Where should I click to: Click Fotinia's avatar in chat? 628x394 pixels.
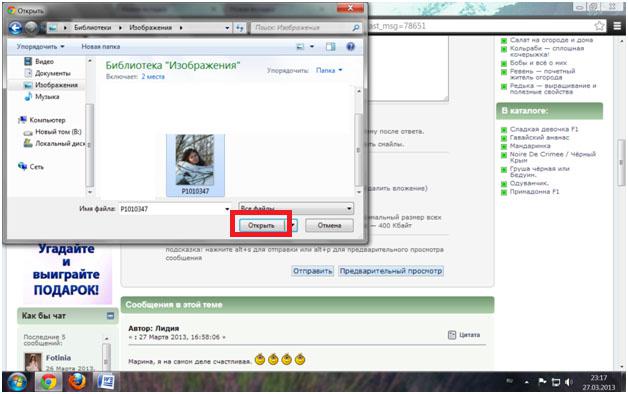point(33,362)
